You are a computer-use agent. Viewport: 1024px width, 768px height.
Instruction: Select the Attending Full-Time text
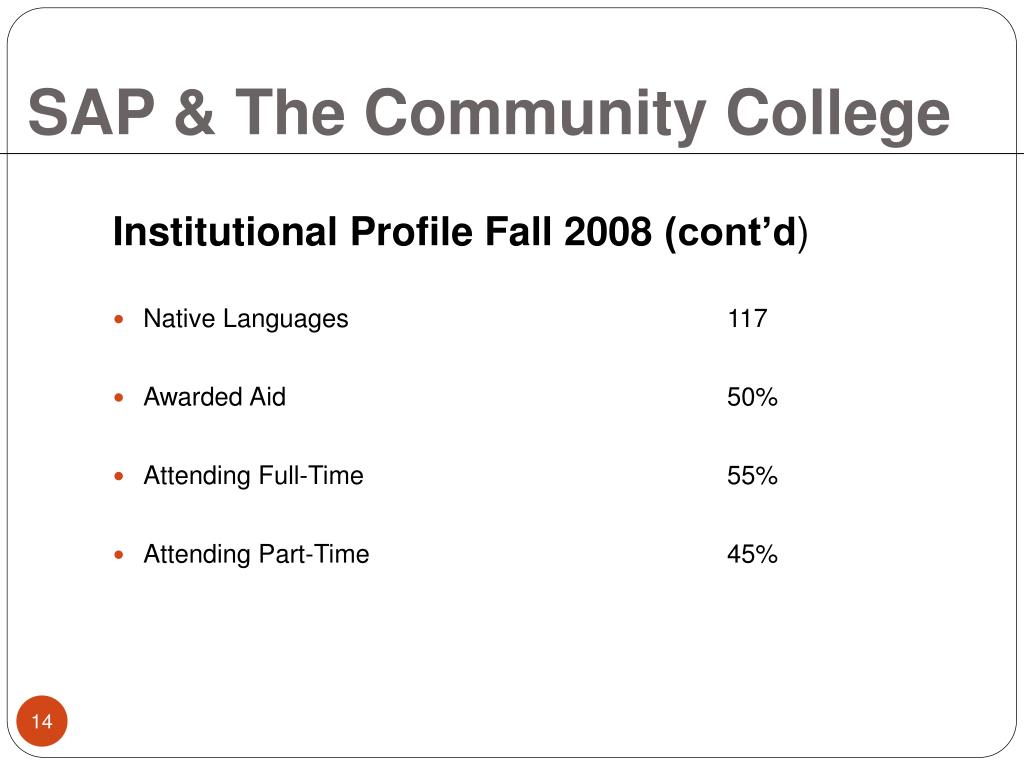click(x=253, y=476)
